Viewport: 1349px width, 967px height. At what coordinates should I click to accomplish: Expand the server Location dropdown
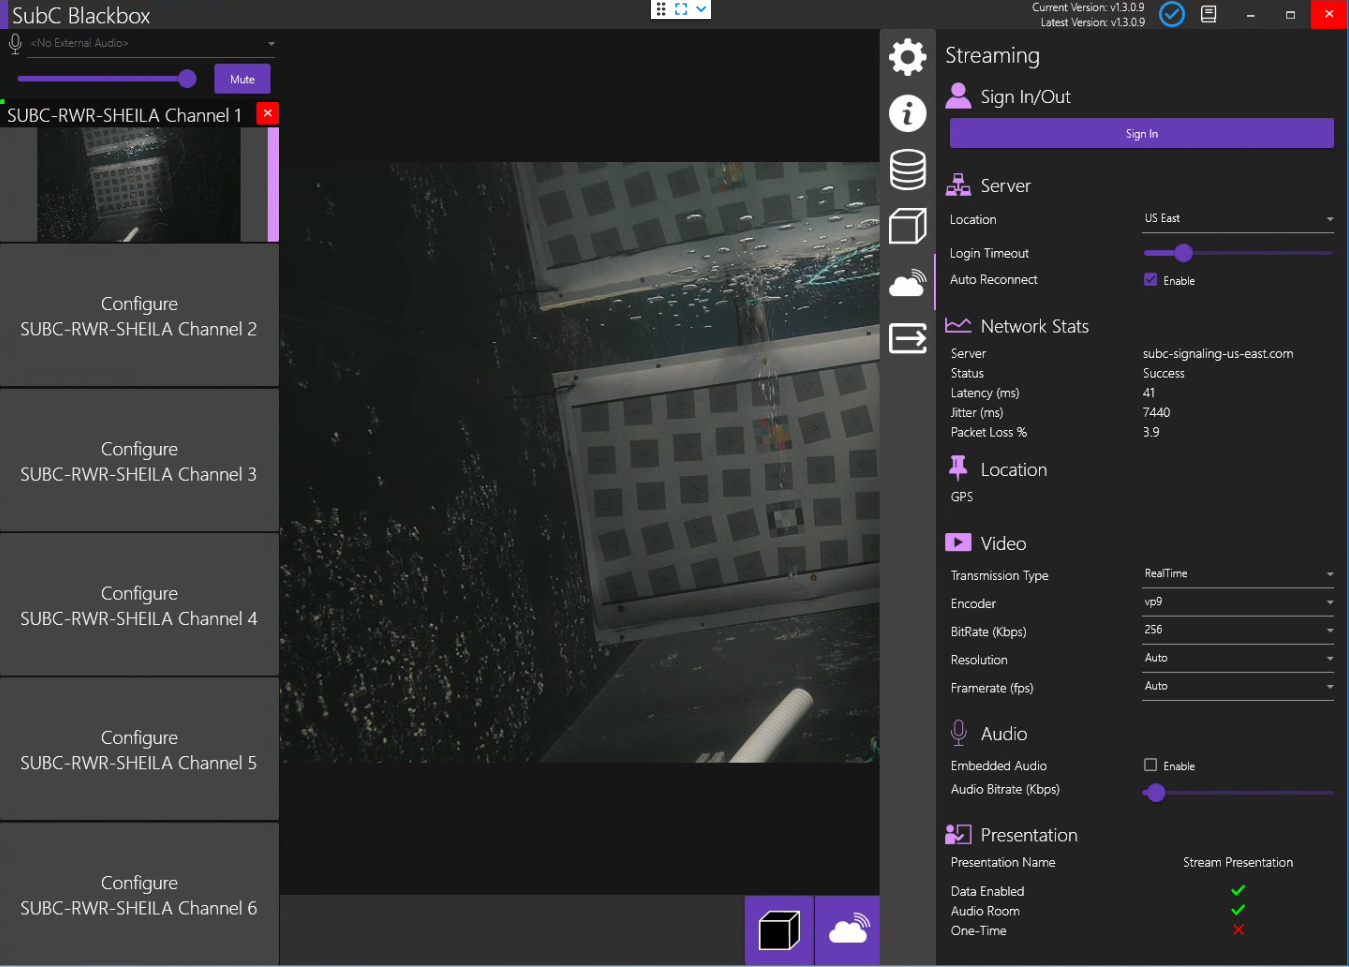coord(1237,219)
